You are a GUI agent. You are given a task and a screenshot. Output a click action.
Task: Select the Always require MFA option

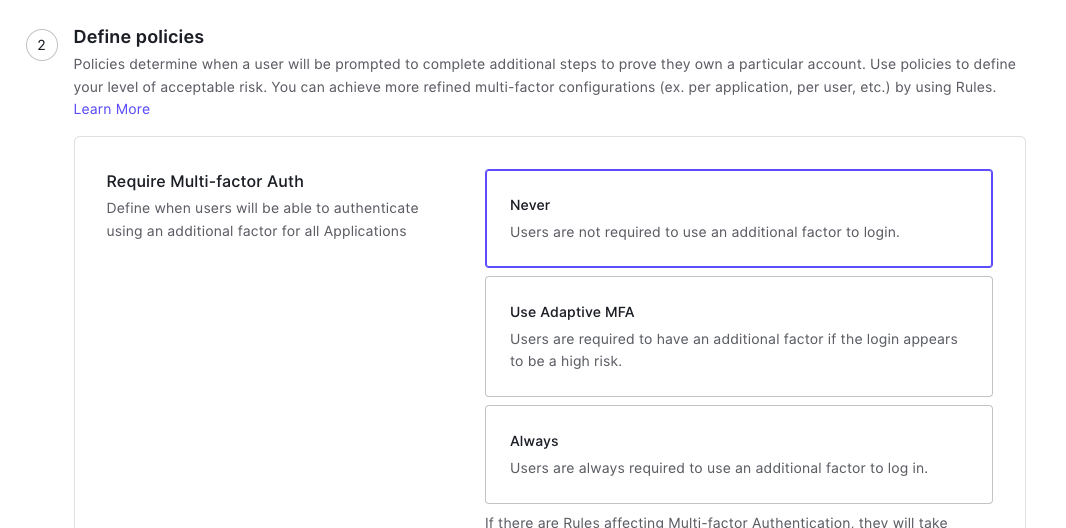[739, 455]
